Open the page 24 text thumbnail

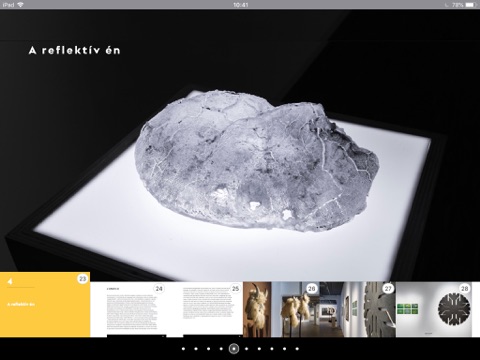128,310
